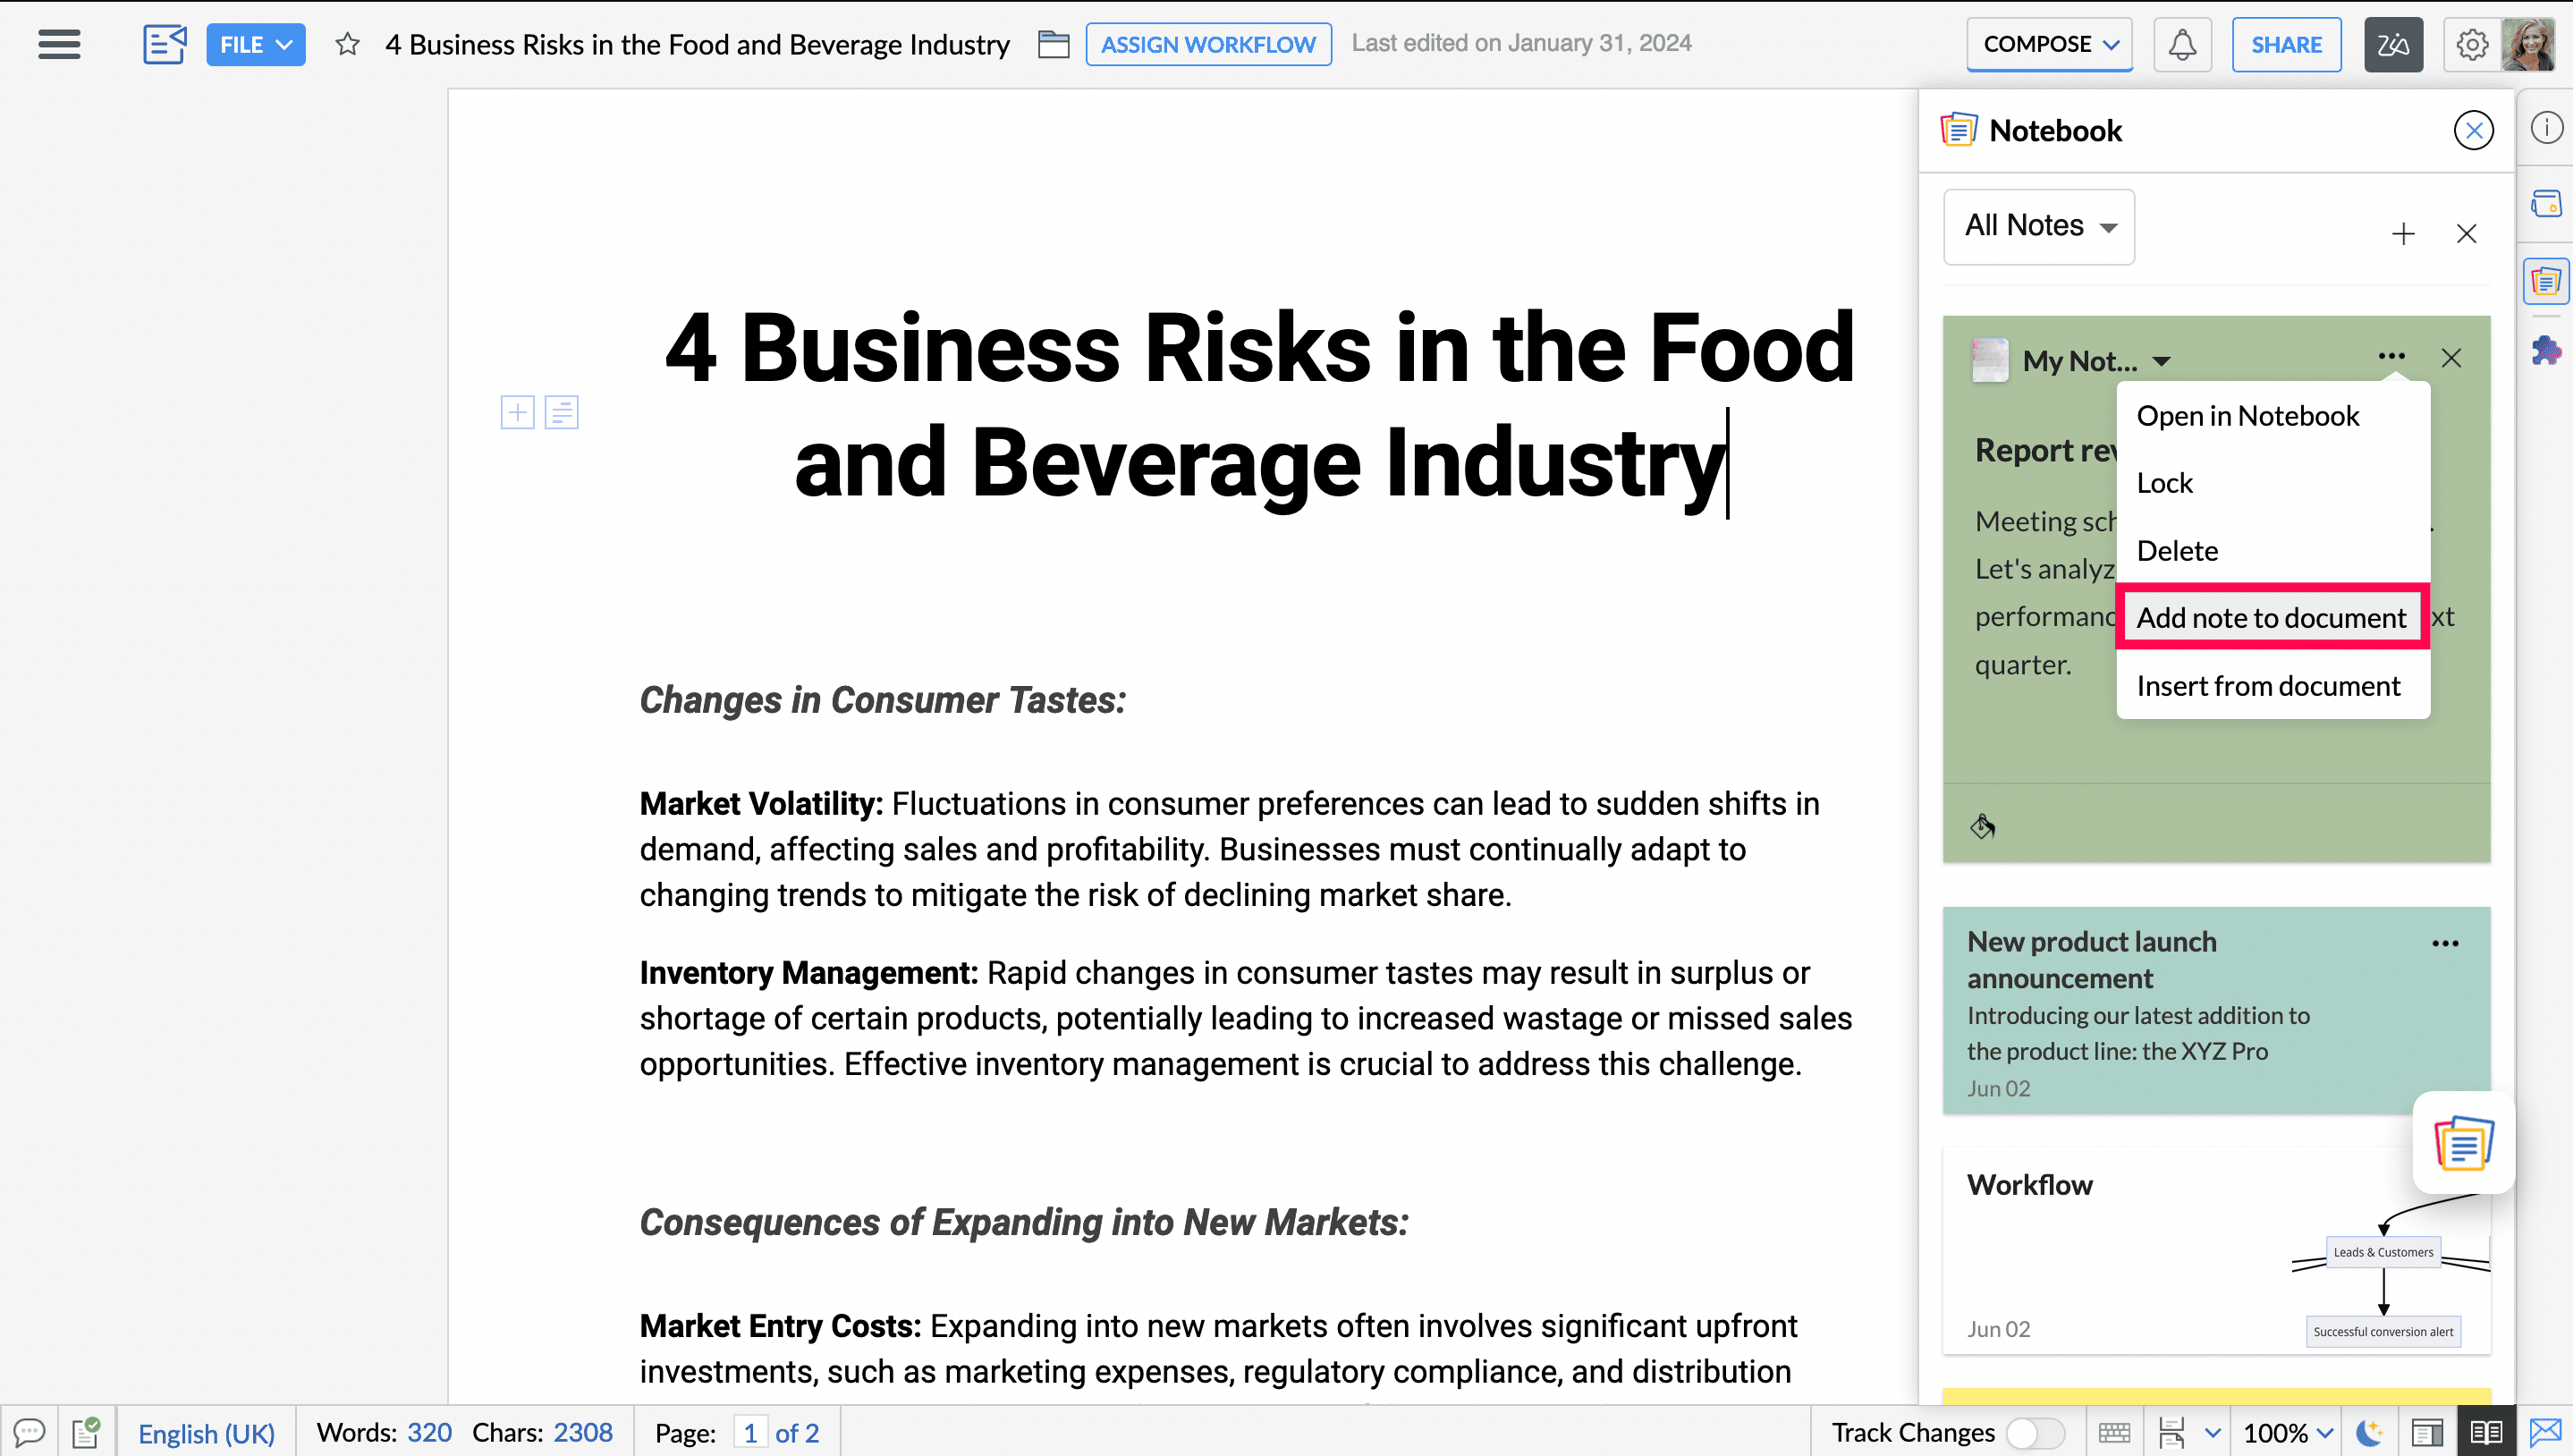Click the puzzle piece add-ons icon
Screen dimensions: 2573x1456
(x=2545, y=351)
